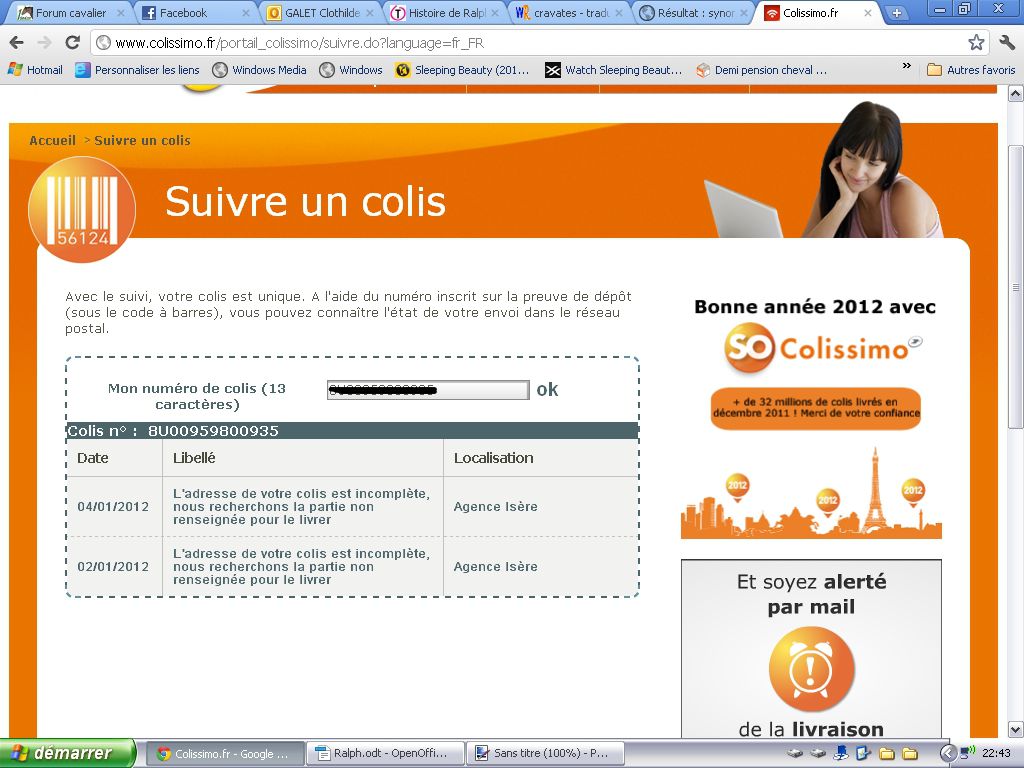This screenshot has height=768, width=1024.
Task: Reload the page with the refresh icon
Action: tap(72, 43)
